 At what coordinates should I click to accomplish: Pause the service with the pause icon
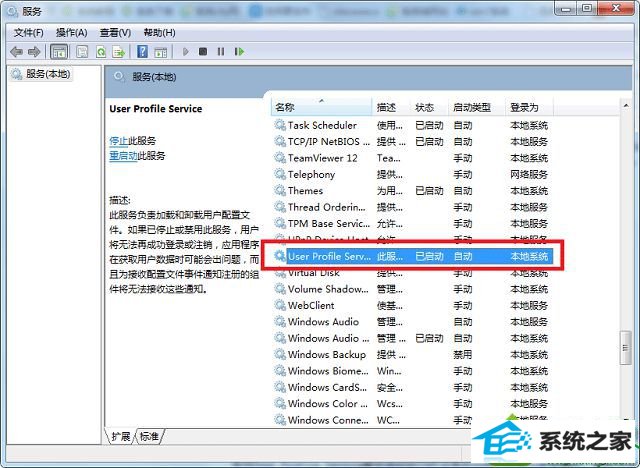click(x=221, y=51)
